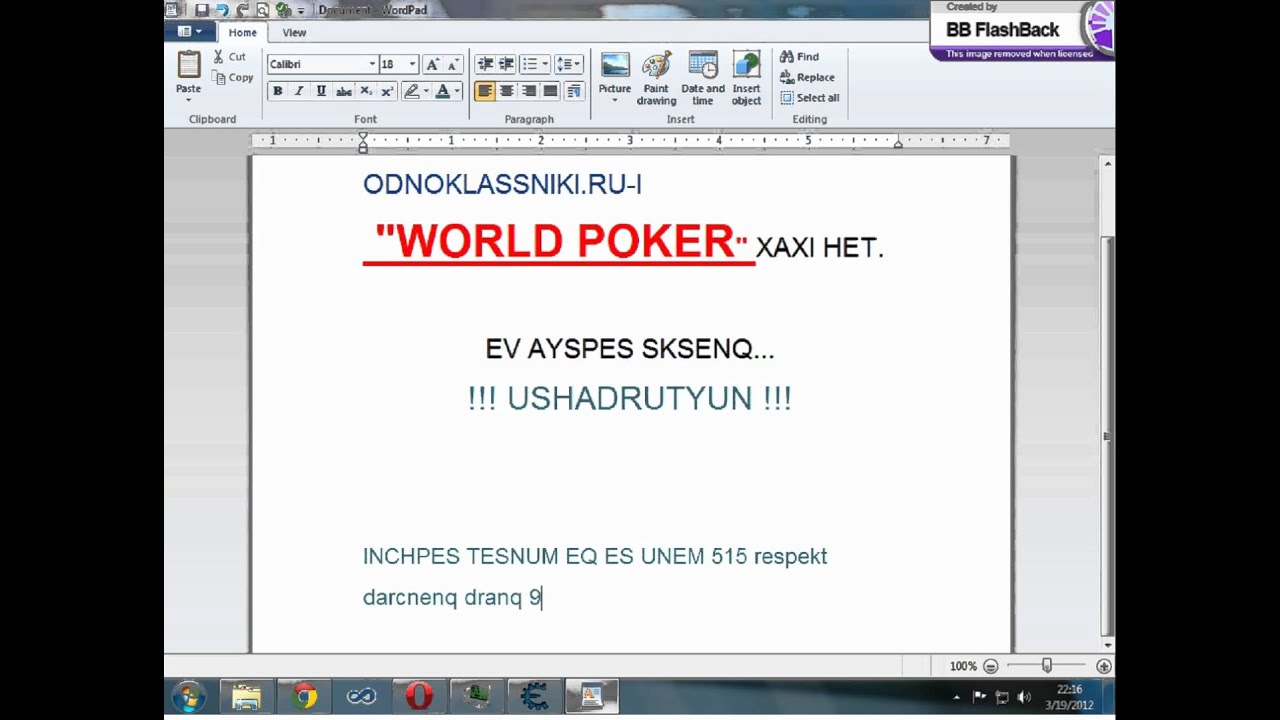Click the WordPad taskbar button
This screenshot has height=720, width=1280.
(x=592, y=696)
